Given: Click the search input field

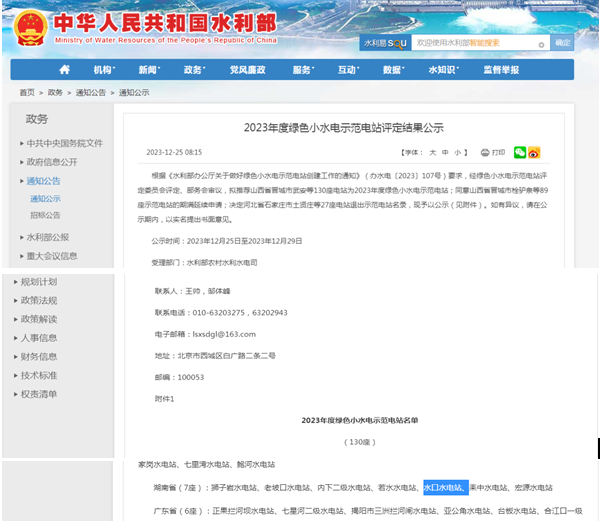Looking at the screenshot, I should [478, 43].
